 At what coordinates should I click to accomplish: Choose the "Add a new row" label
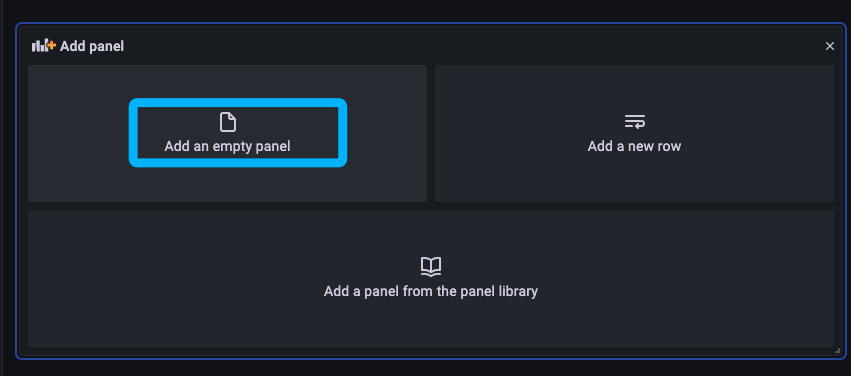click(x=634, y=146)
